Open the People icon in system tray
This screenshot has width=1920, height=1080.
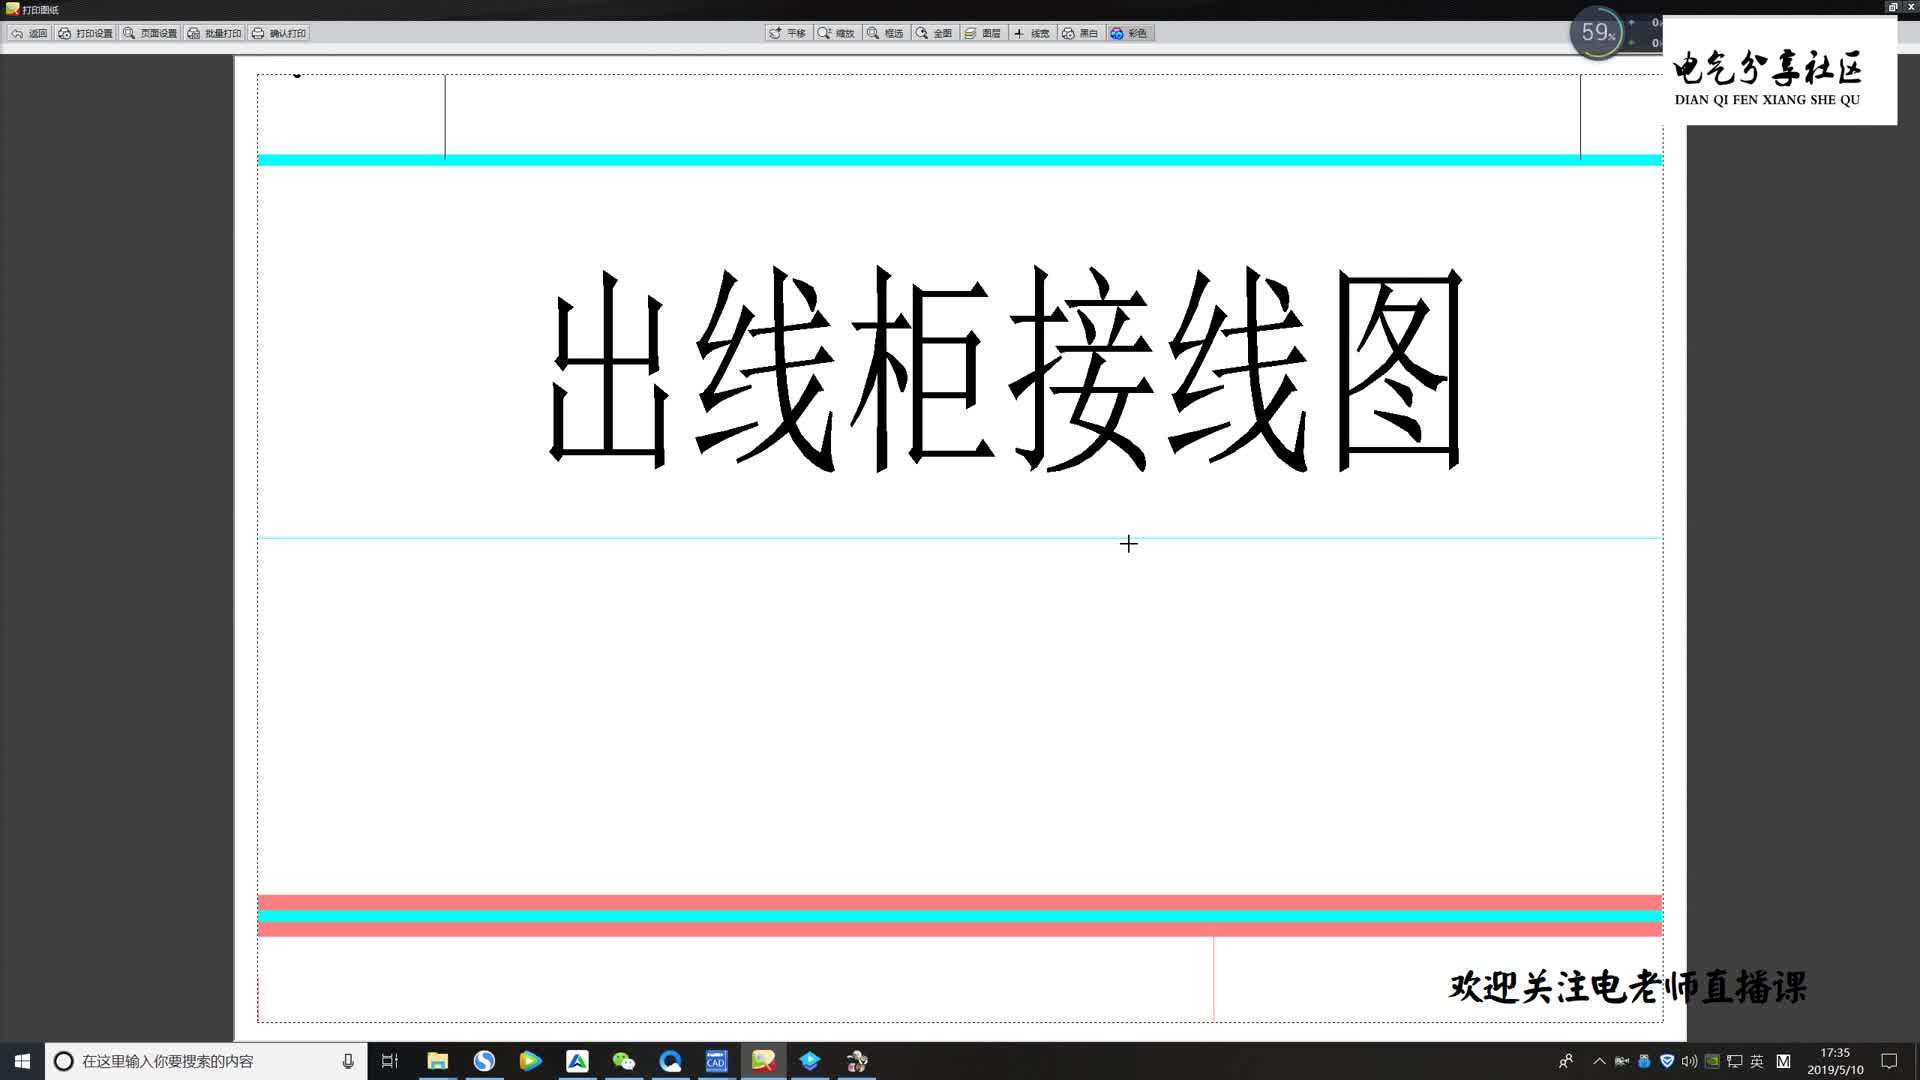coord(1566,1061)
